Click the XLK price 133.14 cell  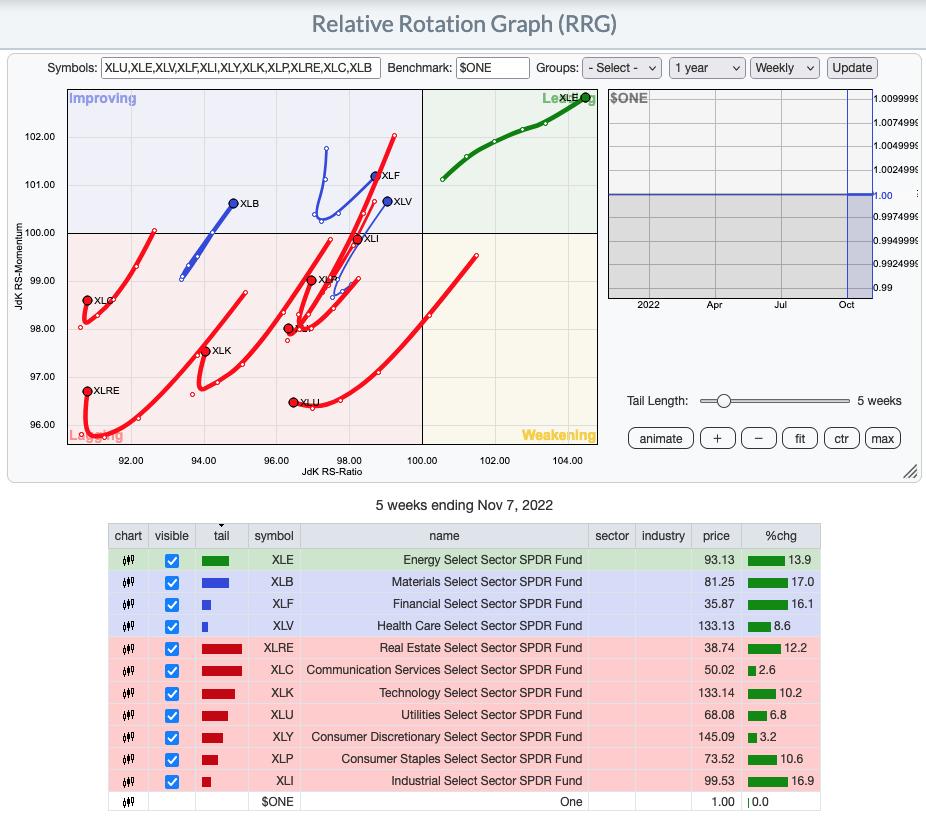(716, 693)
